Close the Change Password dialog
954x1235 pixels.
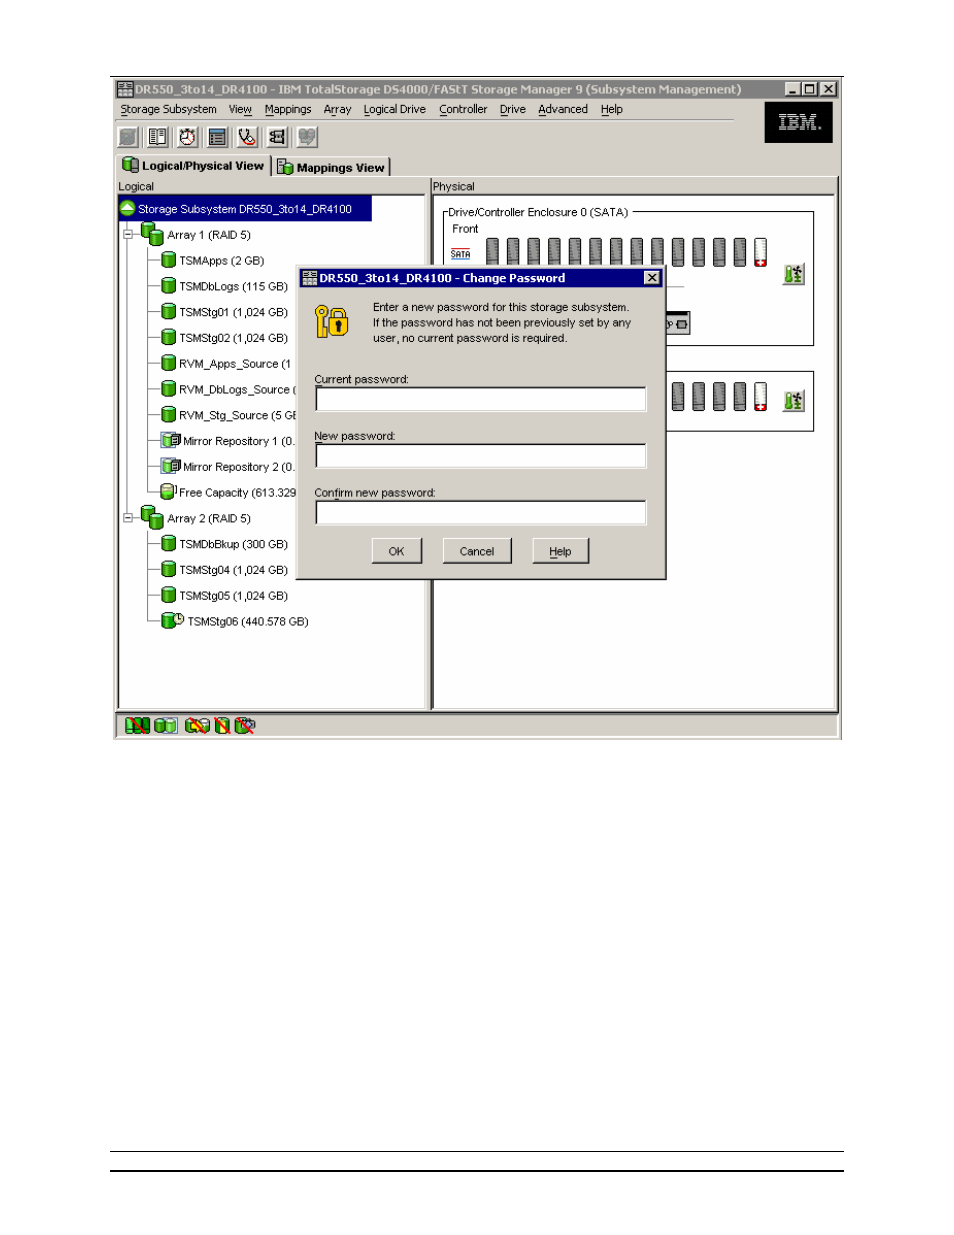(652, 278)
